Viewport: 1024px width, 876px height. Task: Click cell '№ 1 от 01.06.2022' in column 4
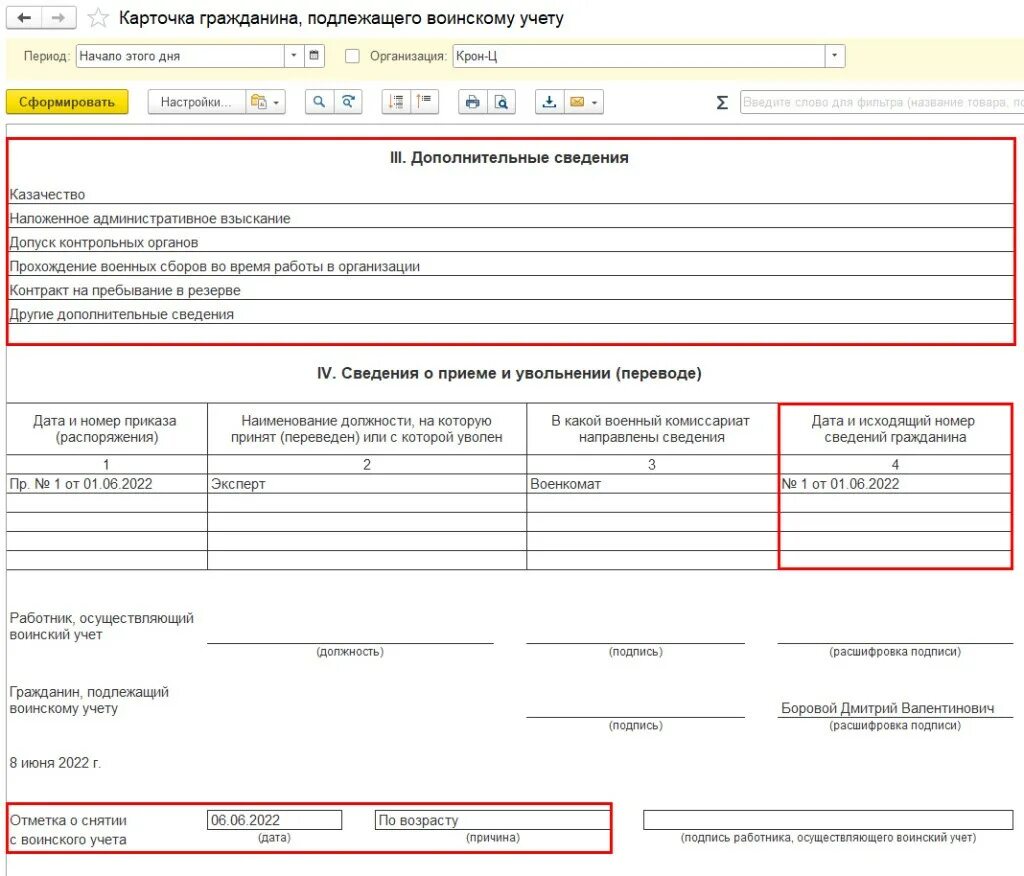895,483
